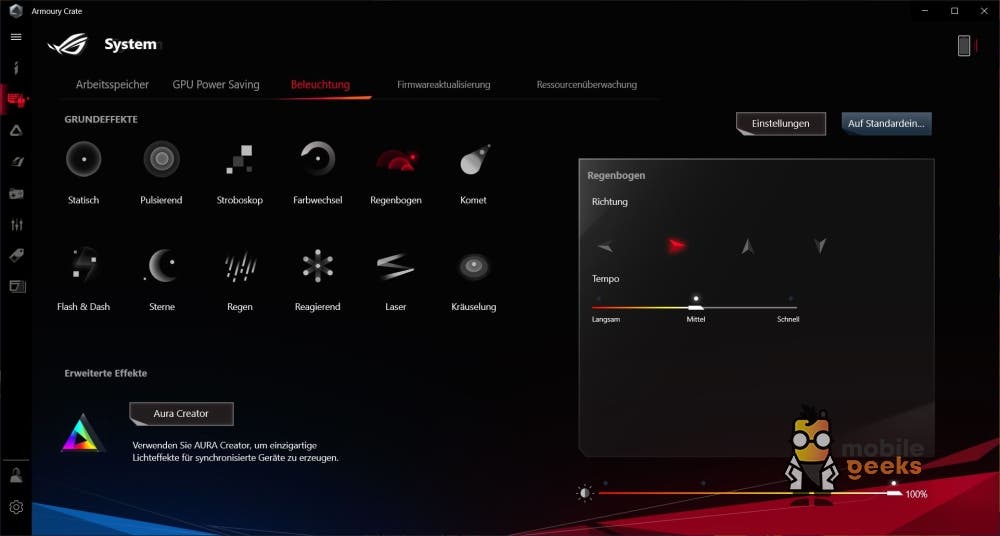1000x536 pixels.
Task: Click the Aura Creator prism logo
Action: coord(83,433)
